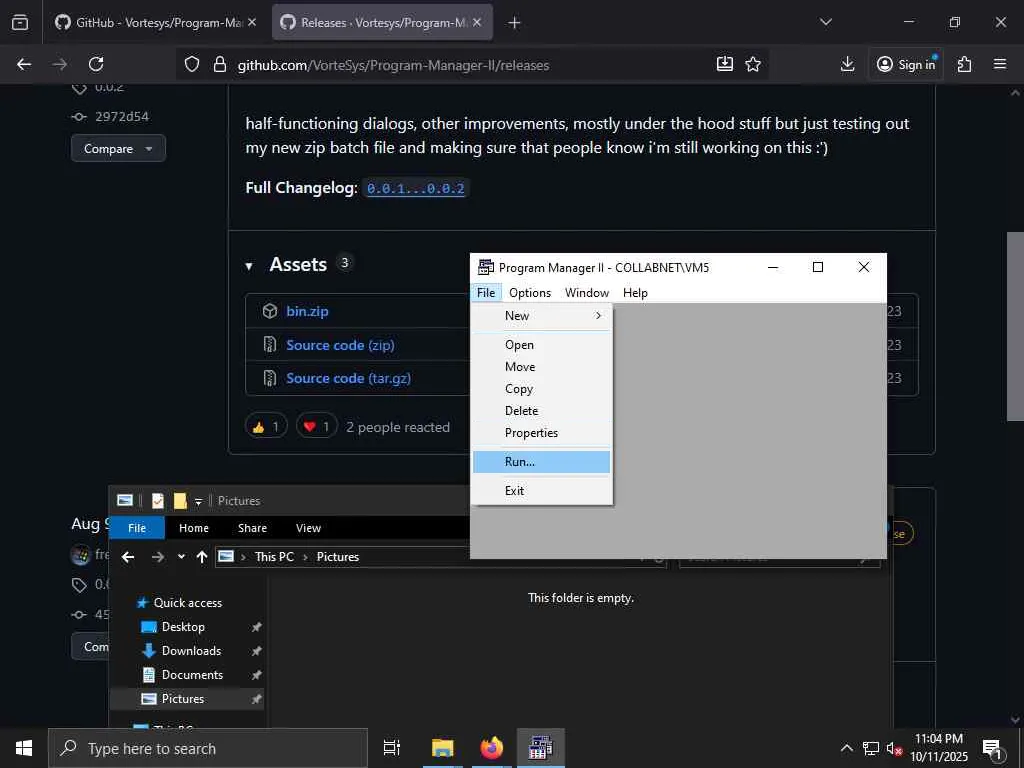Click This PC in Explorer breadcrumb
1024x768 pixels.
pyautogui.click(x=274, y=557)
